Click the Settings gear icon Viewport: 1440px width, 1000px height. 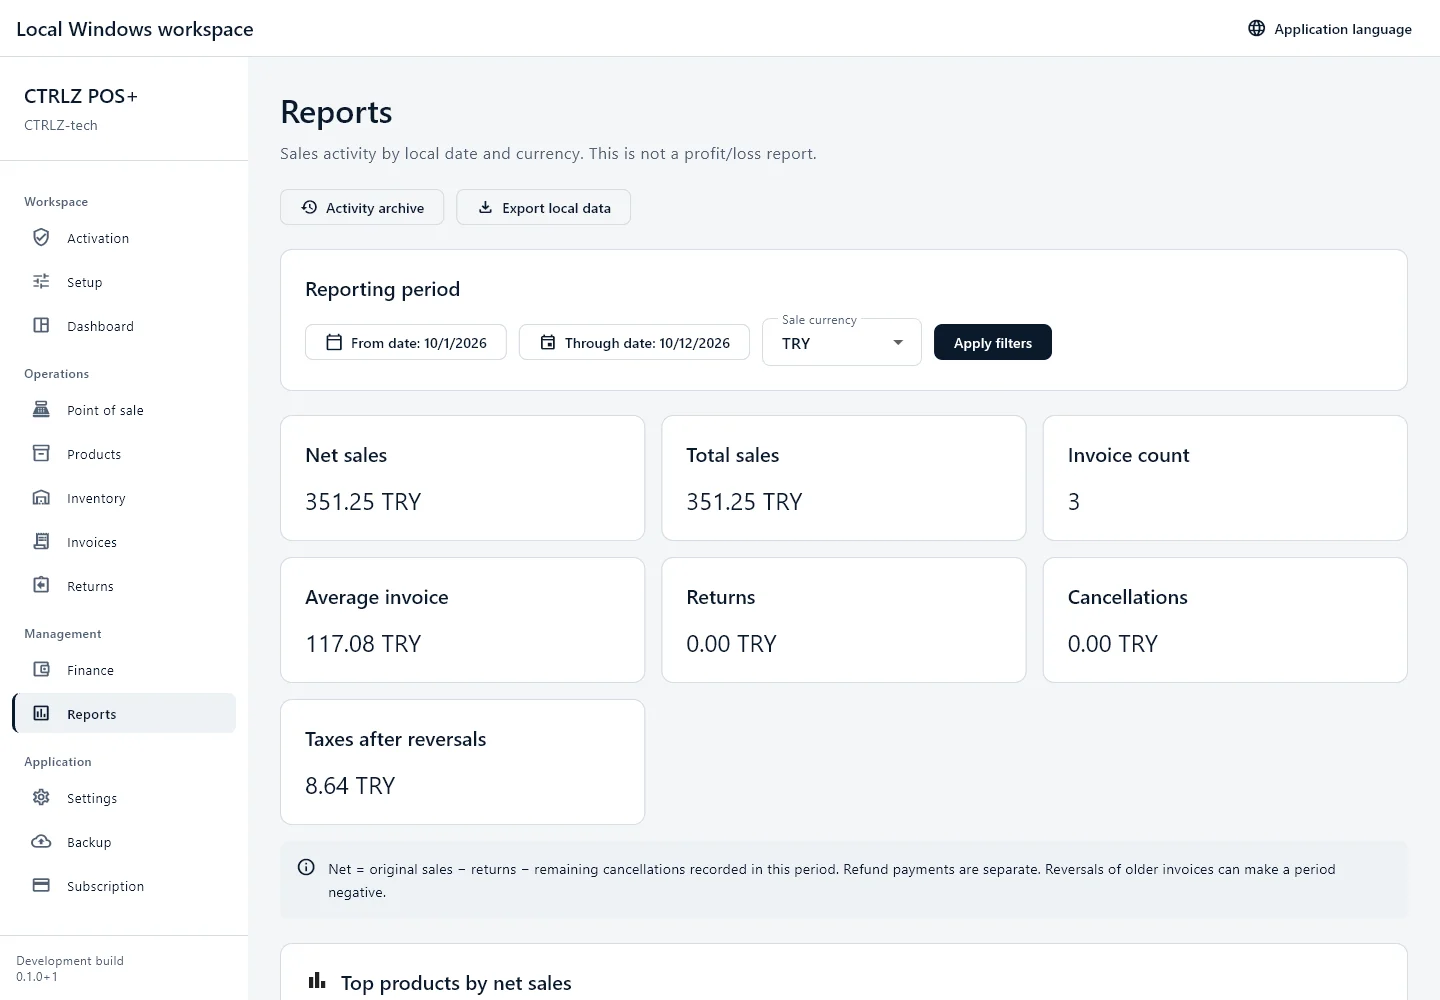tap(41, 798)
